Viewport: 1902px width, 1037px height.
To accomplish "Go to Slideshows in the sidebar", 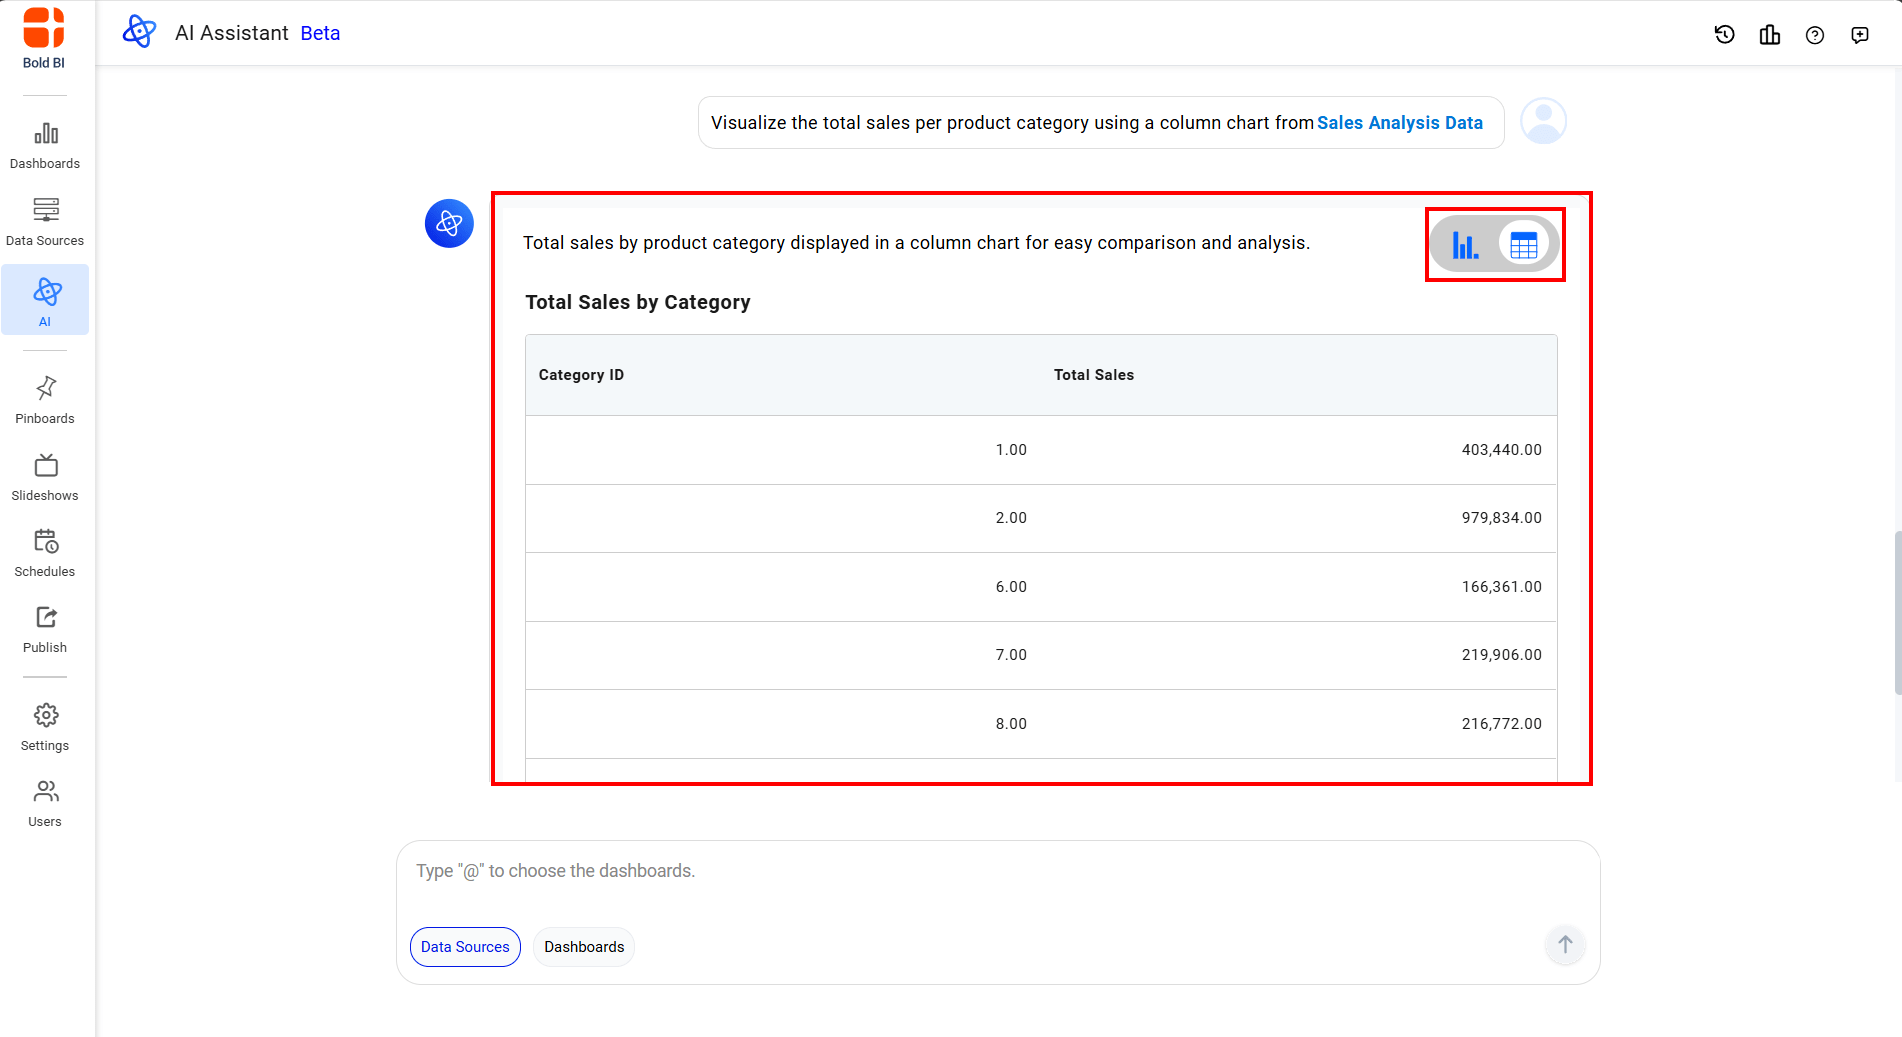I will coord(45,477).
